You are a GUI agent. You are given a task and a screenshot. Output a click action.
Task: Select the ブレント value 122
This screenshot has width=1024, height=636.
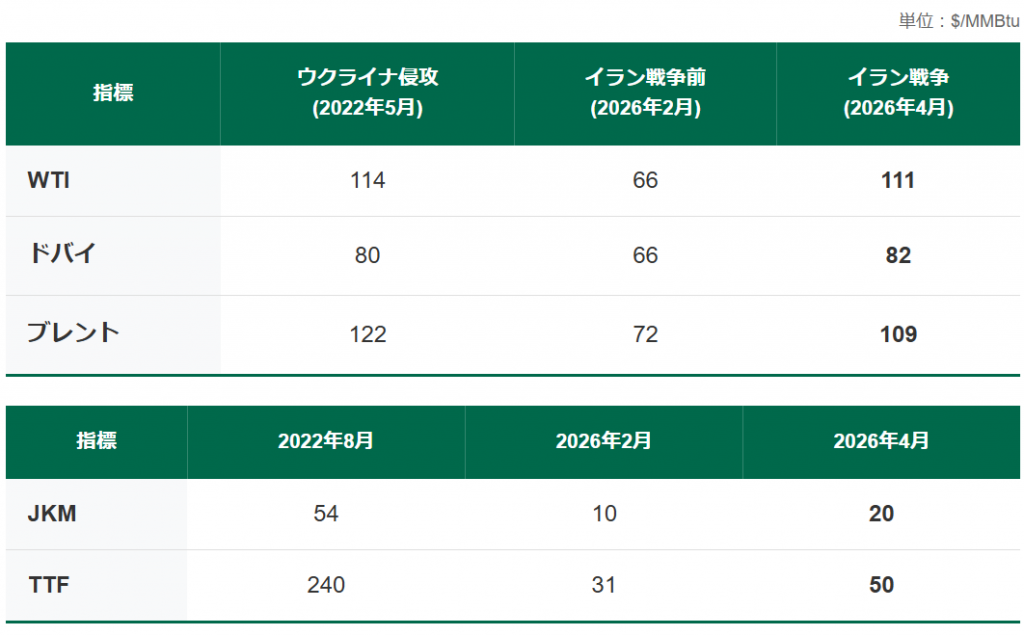tap(367, 334)
